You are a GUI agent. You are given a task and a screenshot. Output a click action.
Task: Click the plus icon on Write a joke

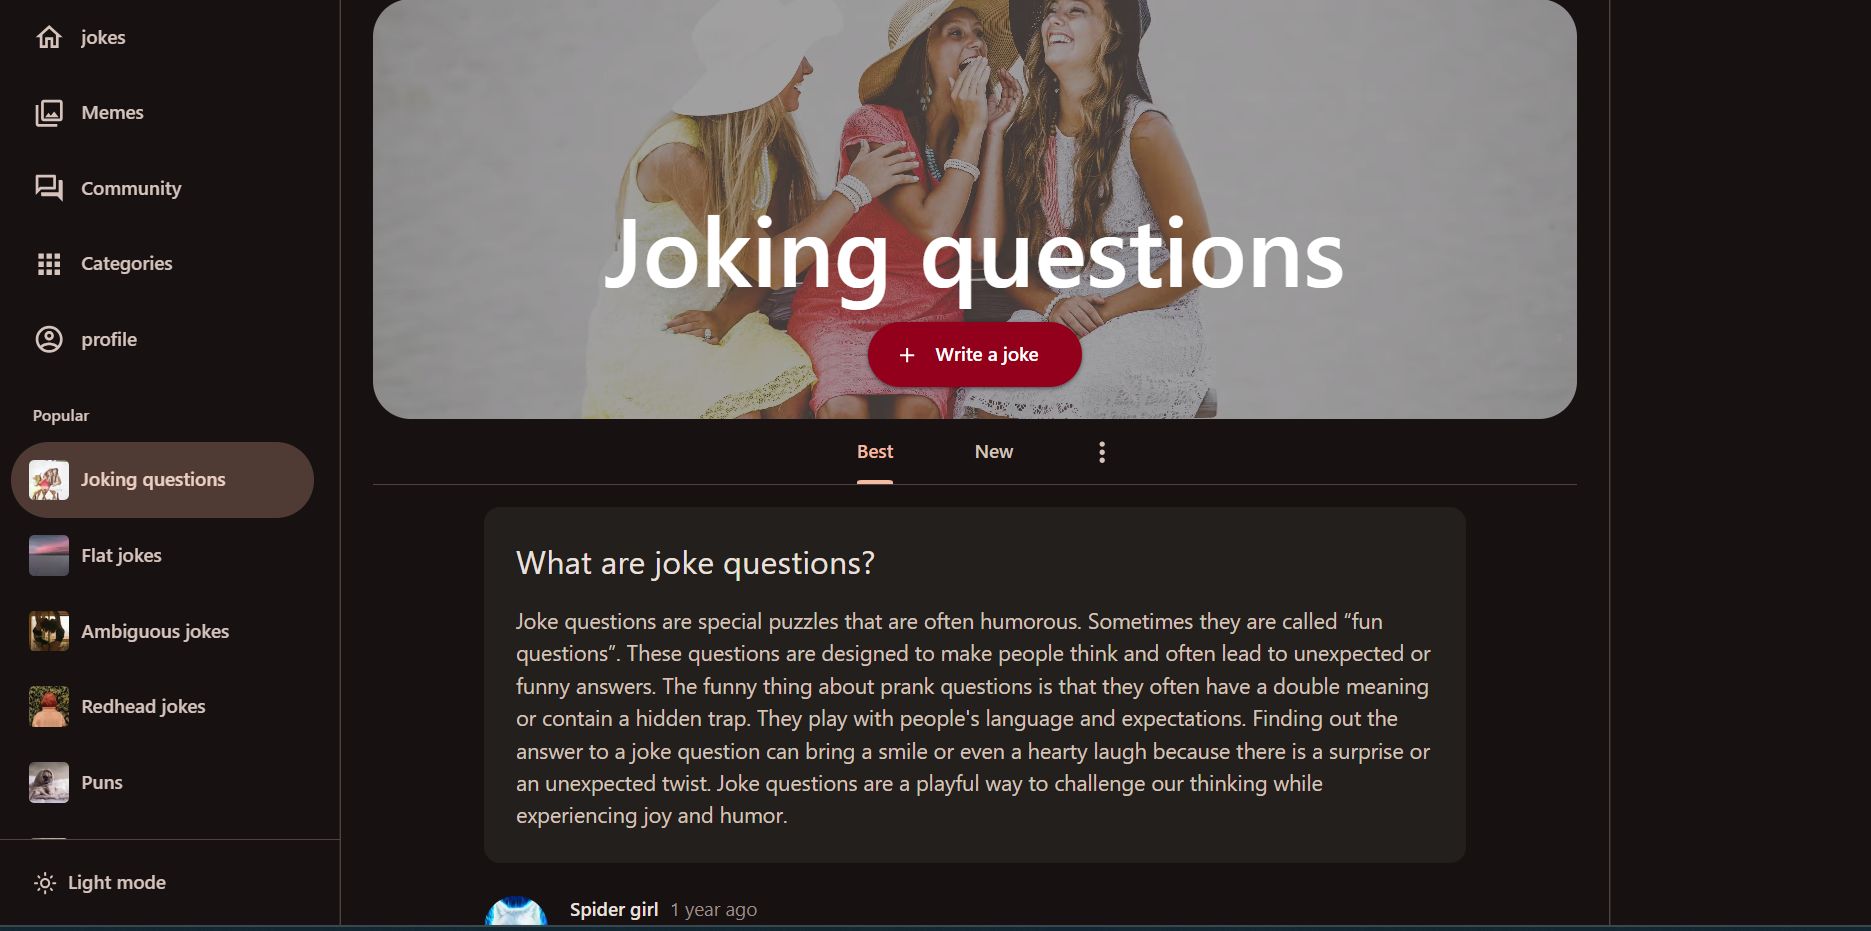907,355
